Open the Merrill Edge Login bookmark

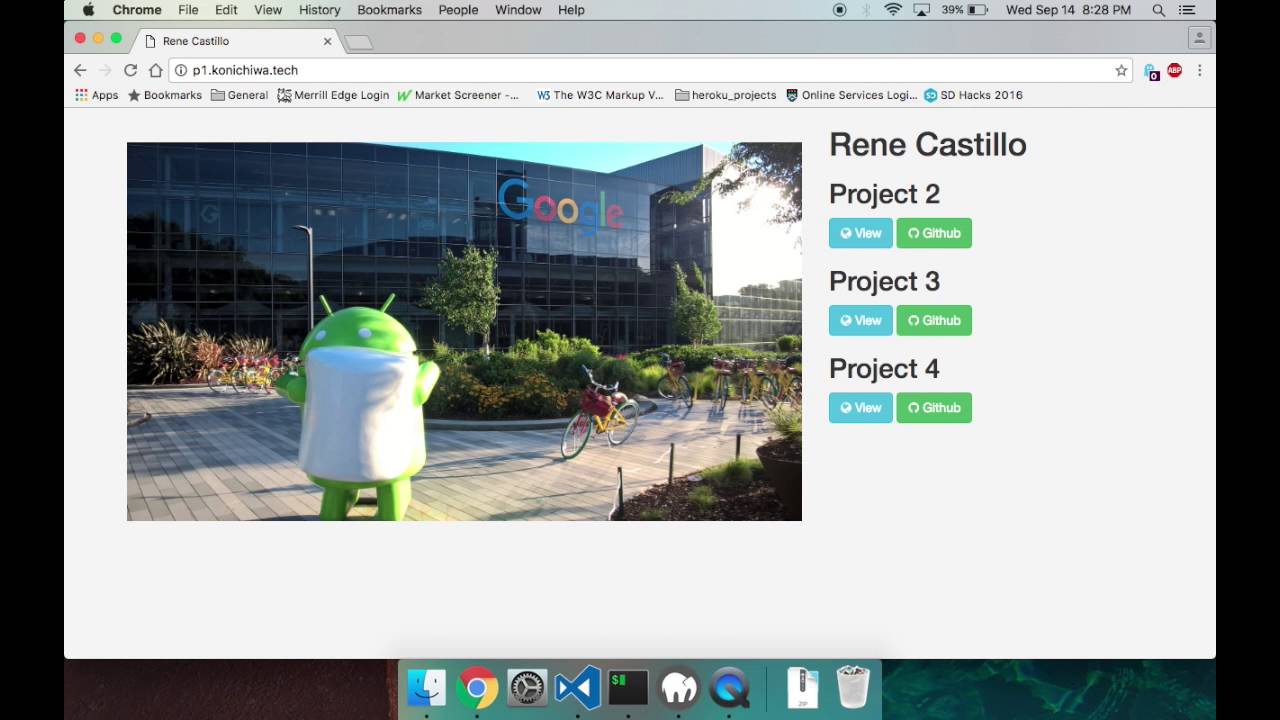[x=333, y=95]
